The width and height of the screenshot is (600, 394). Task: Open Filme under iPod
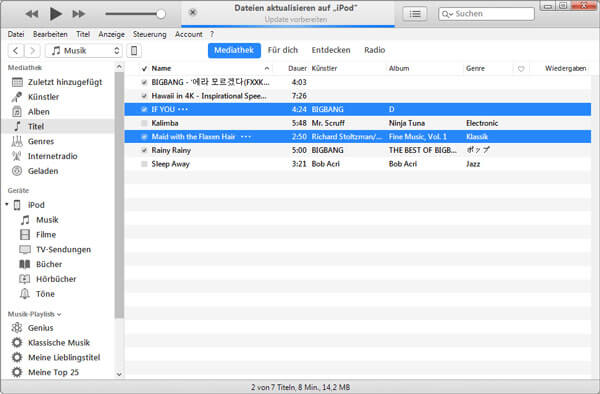click(x=46, y=235)
